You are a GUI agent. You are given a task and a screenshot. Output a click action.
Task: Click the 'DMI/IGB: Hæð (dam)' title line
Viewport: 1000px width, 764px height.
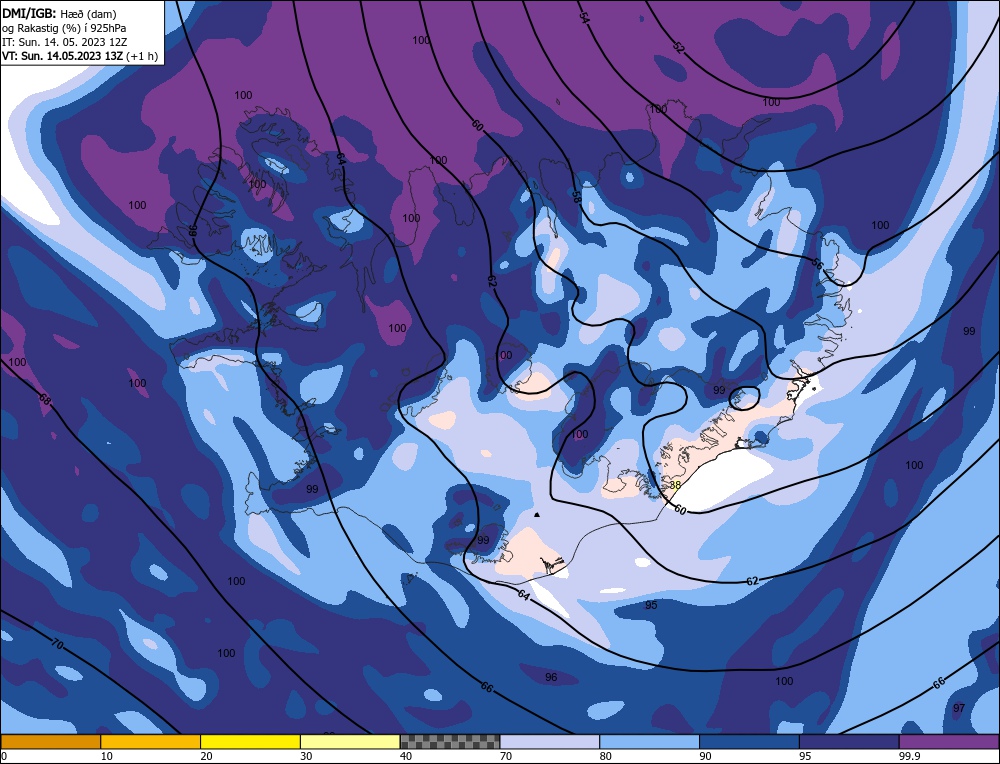59,13
